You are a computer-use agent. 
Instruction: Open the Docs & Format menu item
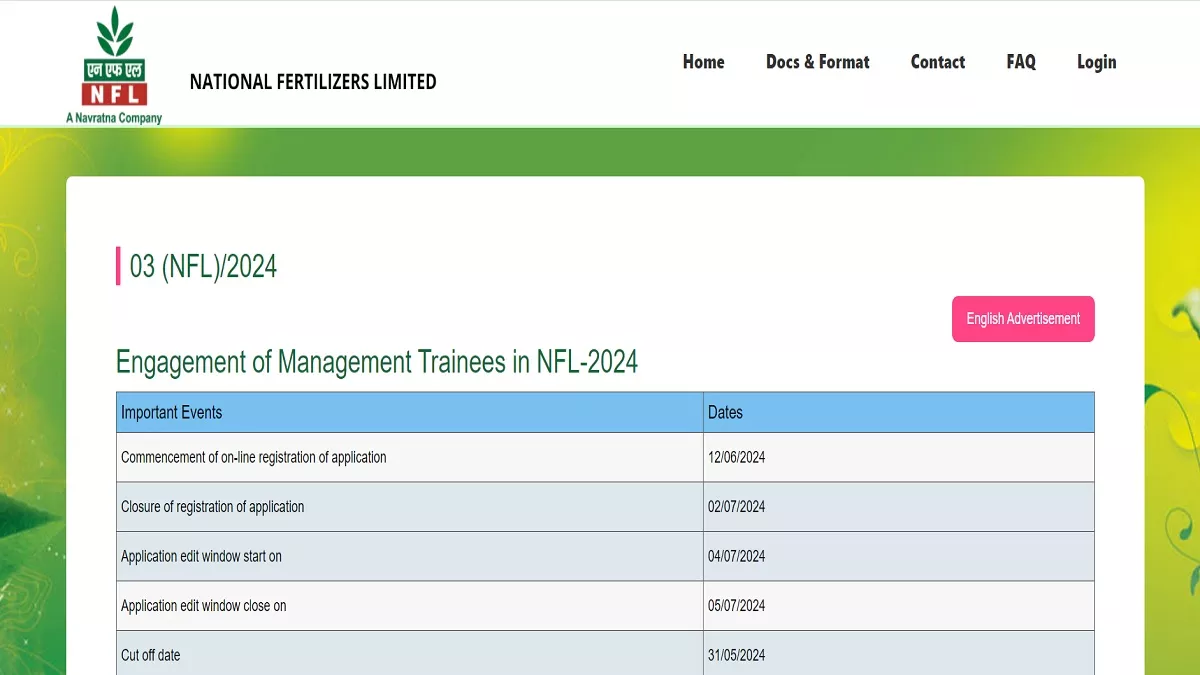point(817,62)
